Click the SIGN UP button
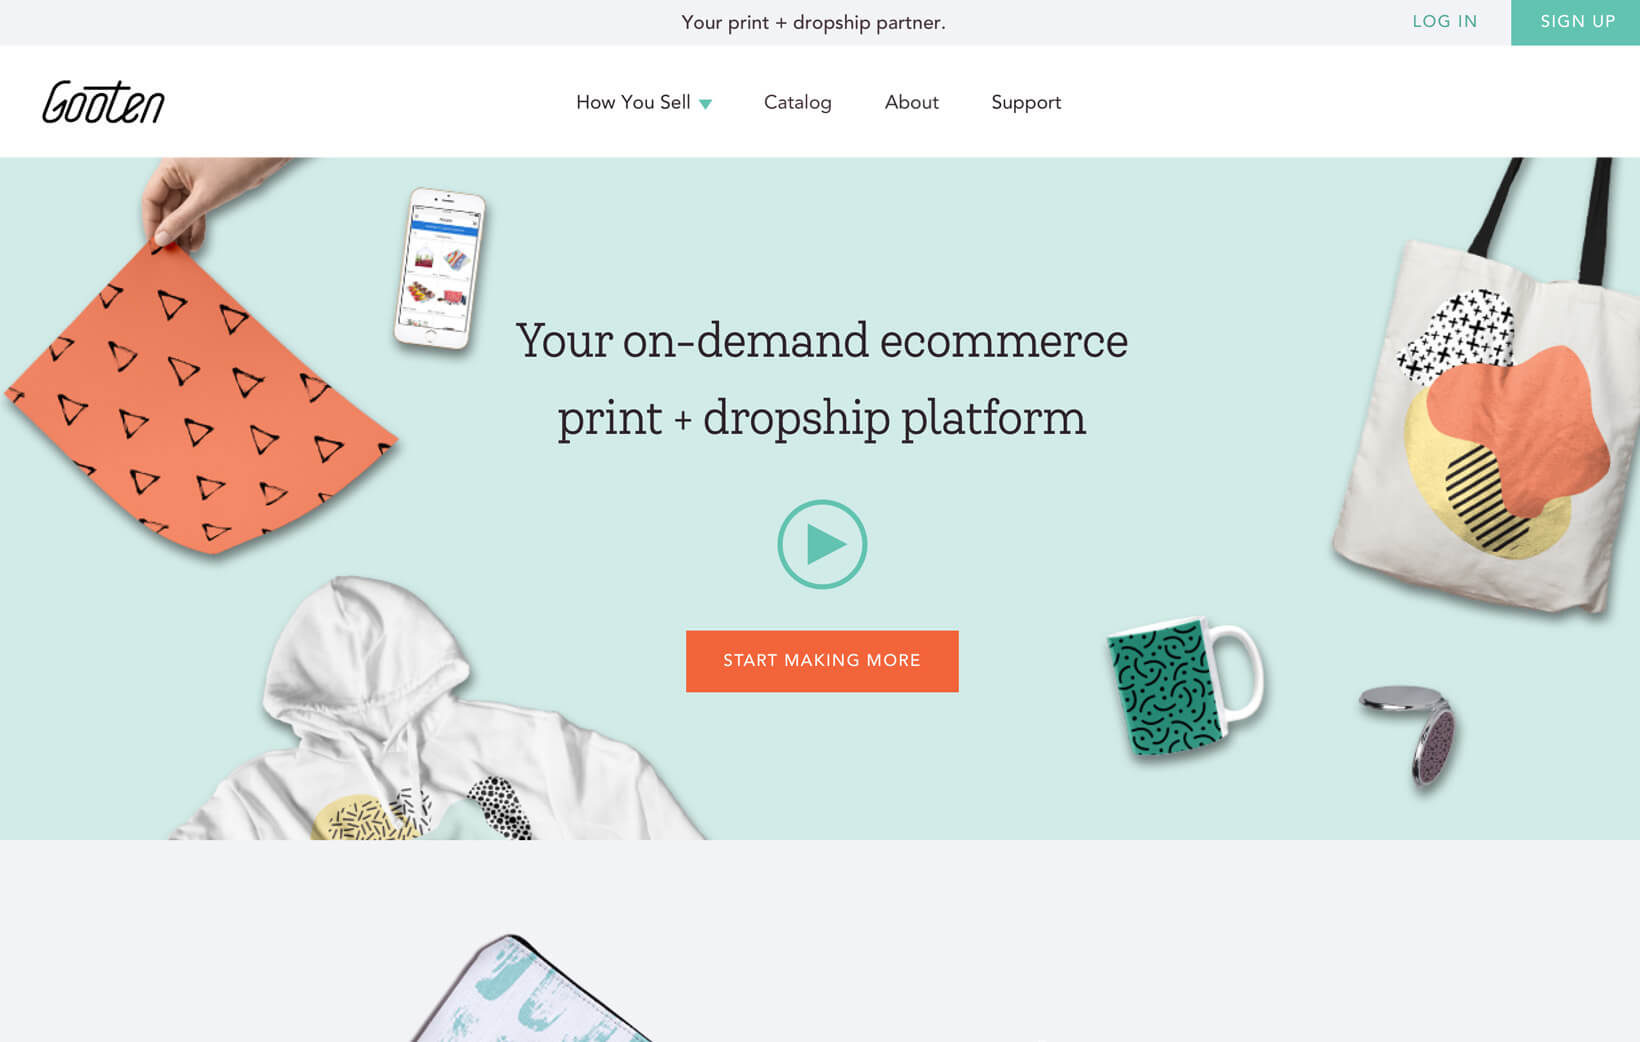This screenshot has width=1640, height=1042. click(x=1576, y=22)
